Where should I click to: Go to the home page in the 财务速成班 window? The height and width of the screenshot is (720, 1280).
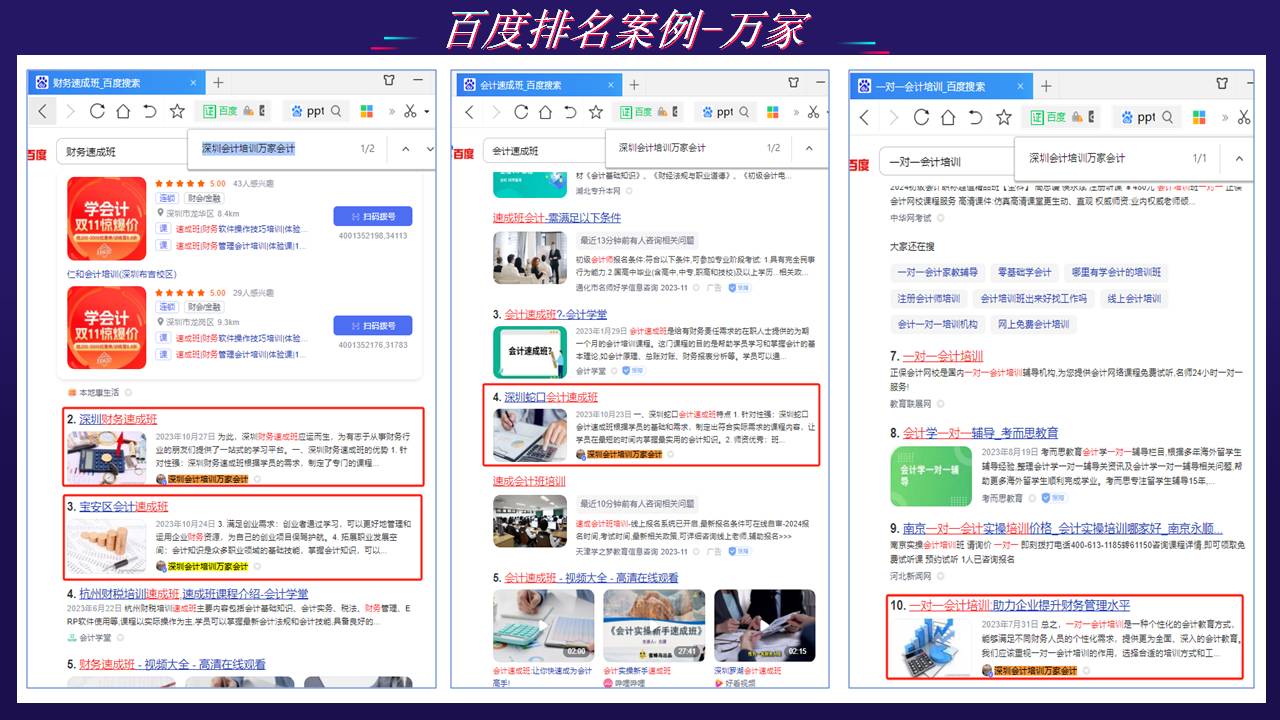tap(123, 112)
